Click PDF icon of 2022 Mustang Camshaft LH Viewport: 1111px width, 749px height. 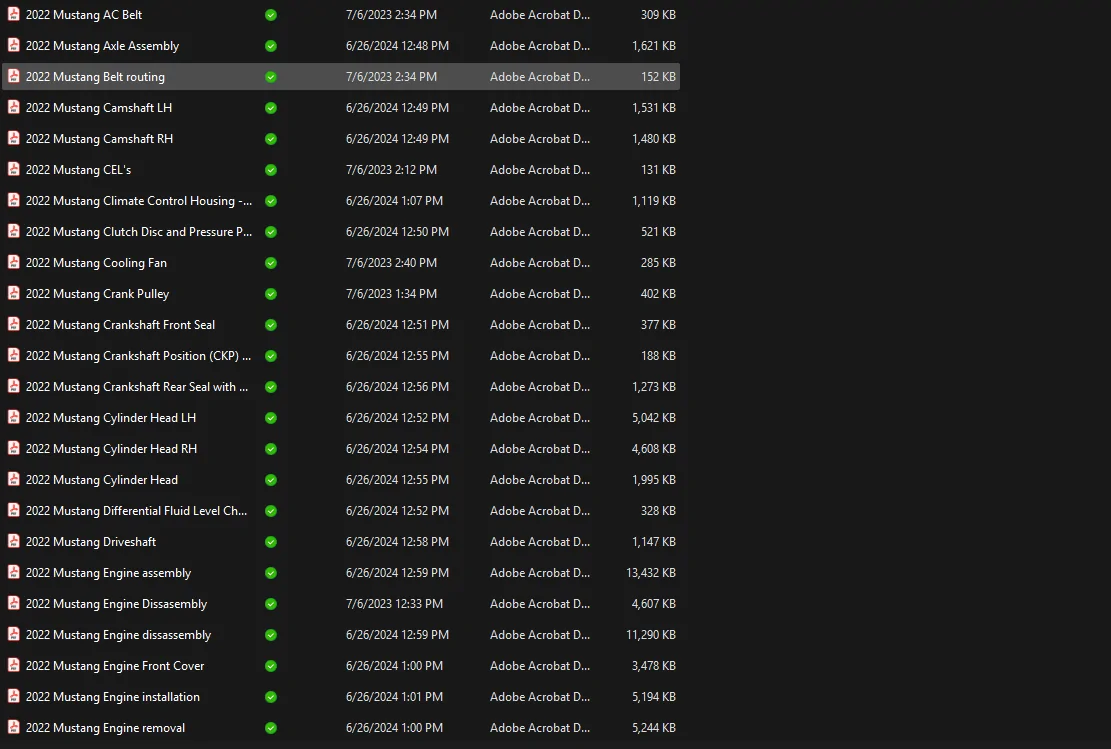[13, 108]
